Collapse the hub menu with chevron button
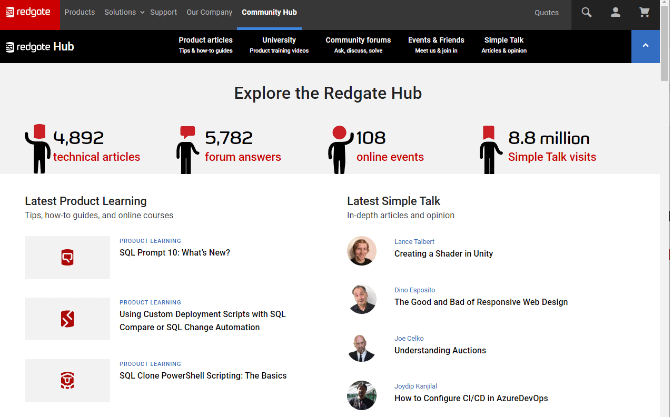The height and width of the screenshot is (417, 670). click(645, 46)
